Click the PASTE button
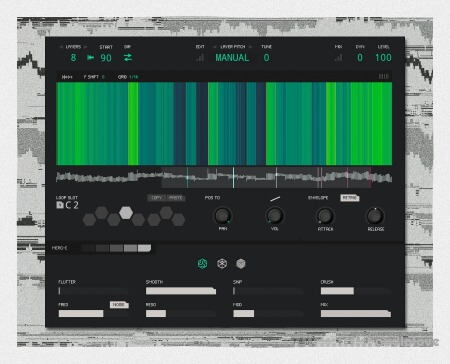Viewport: 450px width, 364px height. coord(176,198)
